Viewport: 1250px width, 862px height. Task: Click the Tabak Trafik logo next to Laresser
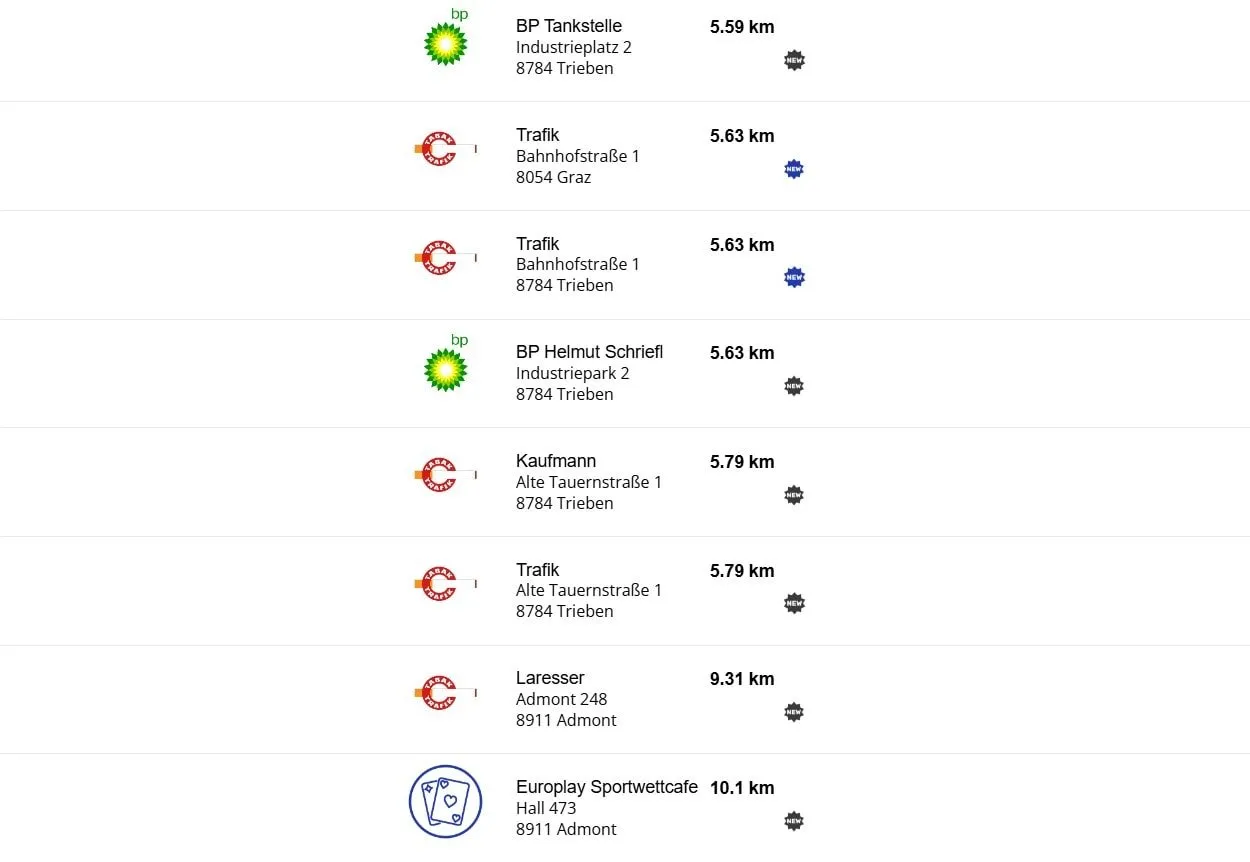tap(440, 691)
